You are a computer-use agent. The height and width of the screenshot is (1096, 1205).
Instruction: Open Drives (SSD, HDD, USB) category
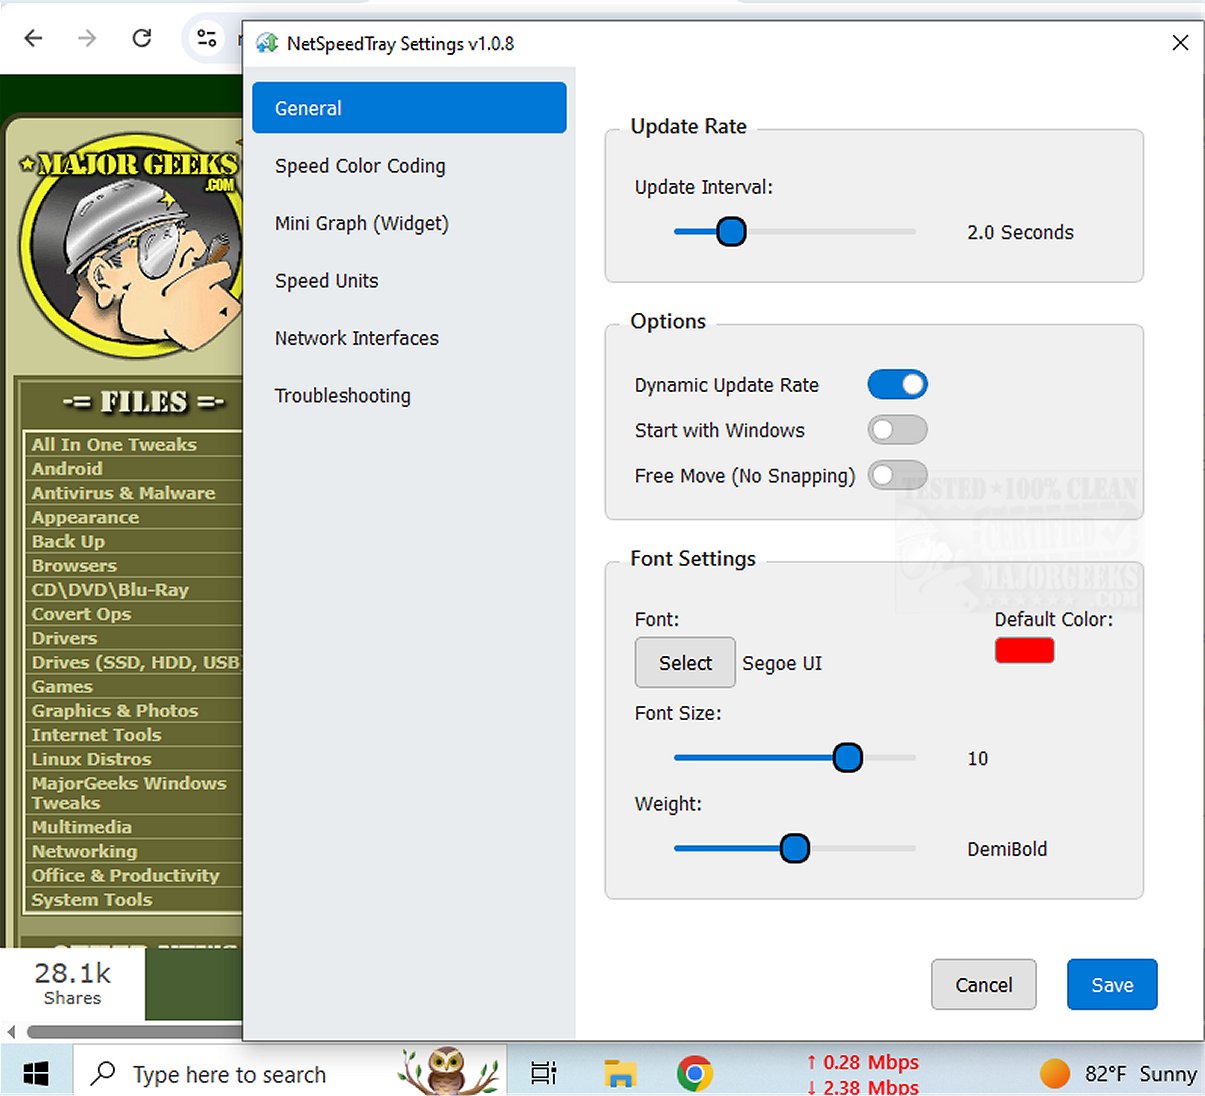pos(136,662)
